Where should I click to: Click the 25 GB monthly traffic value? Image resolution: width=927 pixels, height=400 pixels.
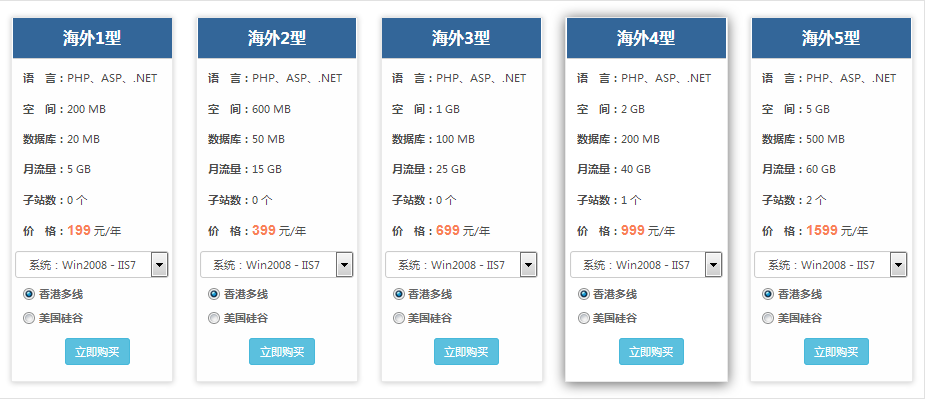(451, 170)
